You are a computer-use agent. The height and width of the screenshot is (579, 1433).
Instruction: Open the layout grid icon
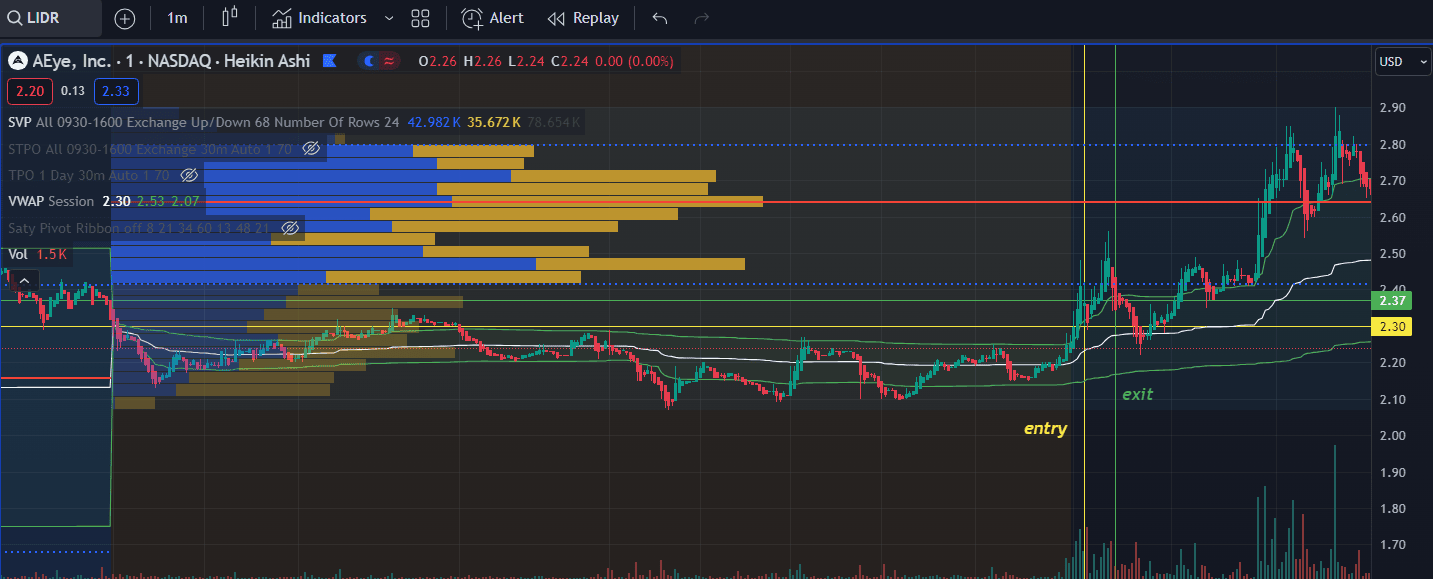tap(420, 18)
